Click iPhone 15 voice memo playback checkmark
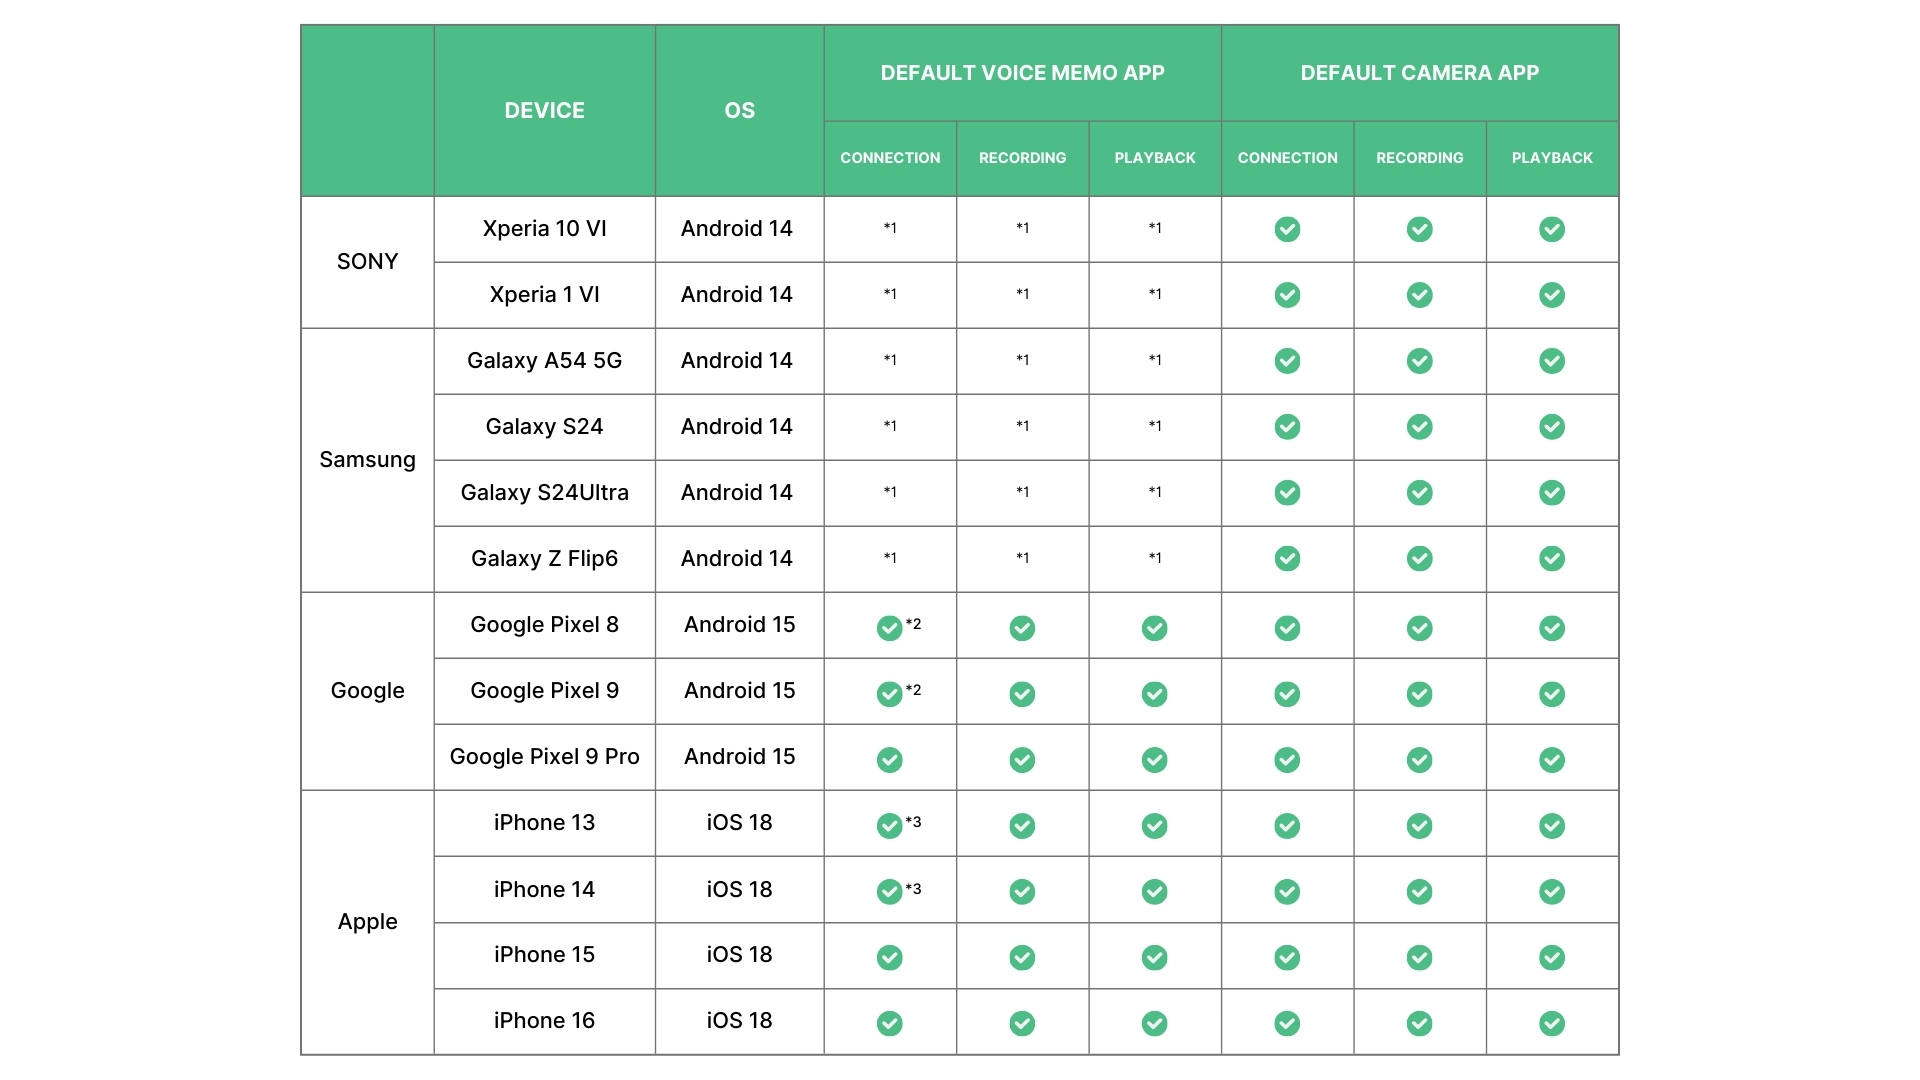 pos(1154,957)
